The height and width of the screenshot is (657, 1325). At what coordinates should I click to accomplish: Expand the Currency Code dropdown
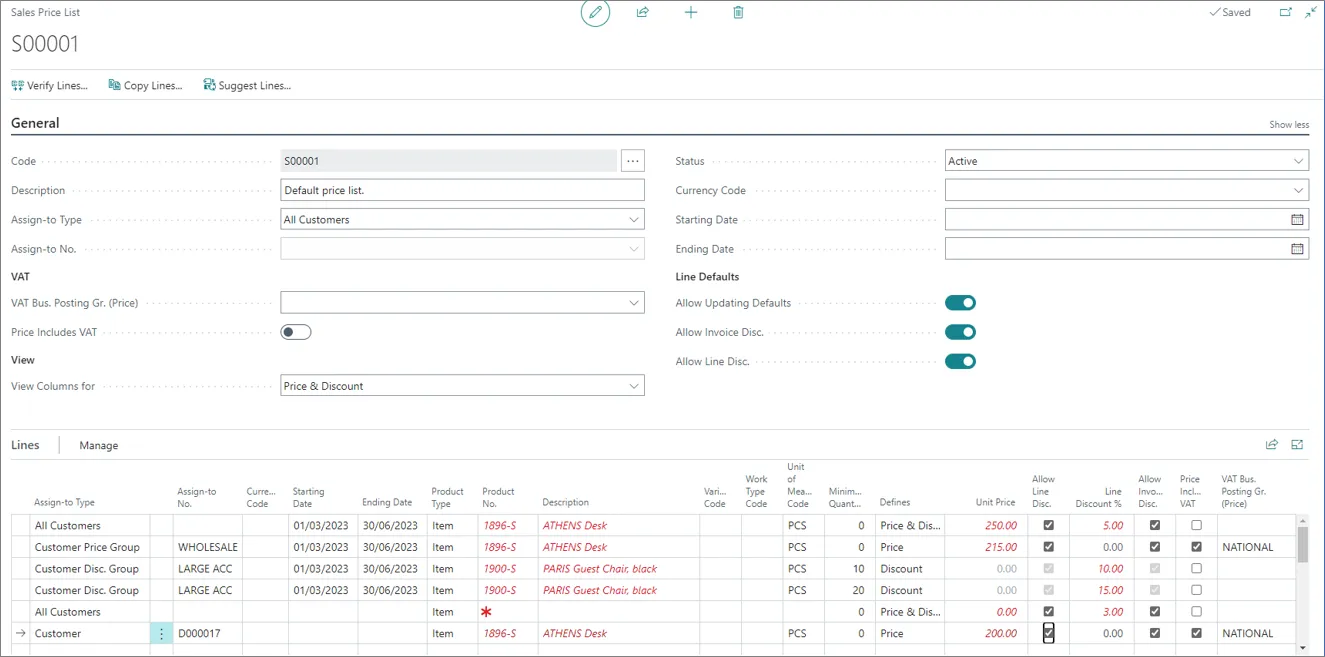1298,190
